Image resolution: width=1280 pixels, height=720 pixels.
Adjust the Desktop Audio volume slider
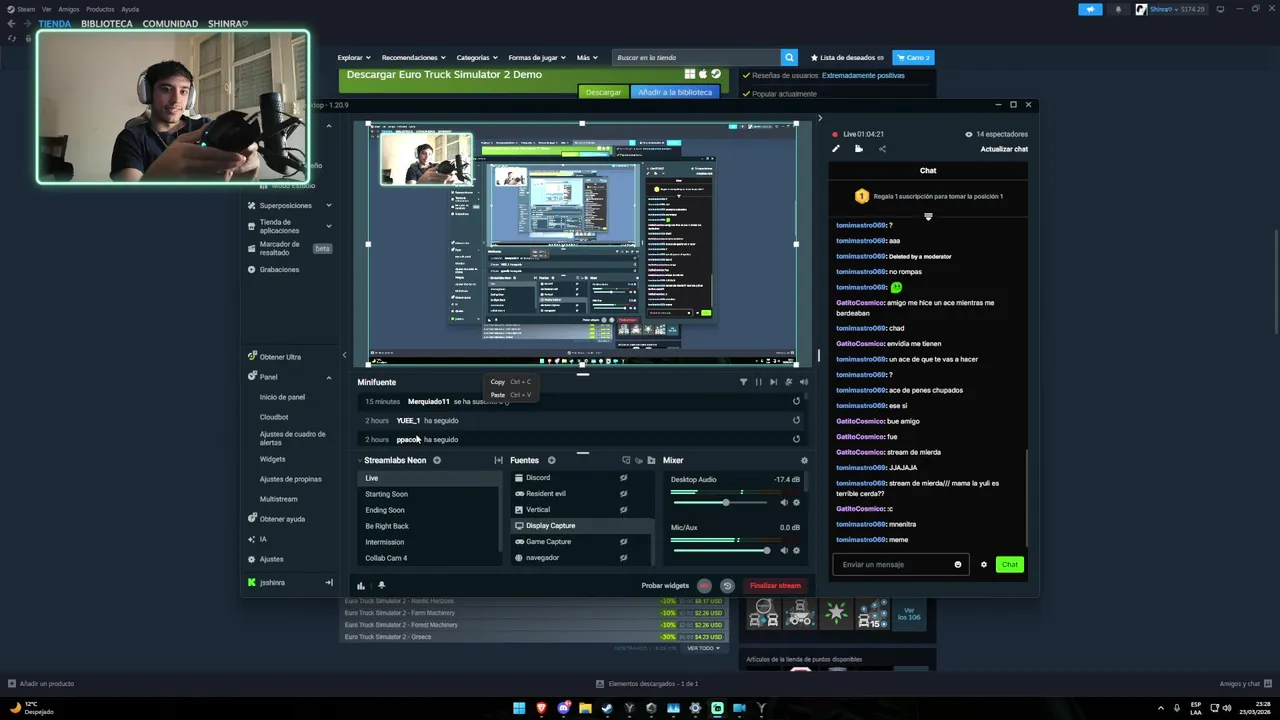pyautogui.click(x=722, y=502)
